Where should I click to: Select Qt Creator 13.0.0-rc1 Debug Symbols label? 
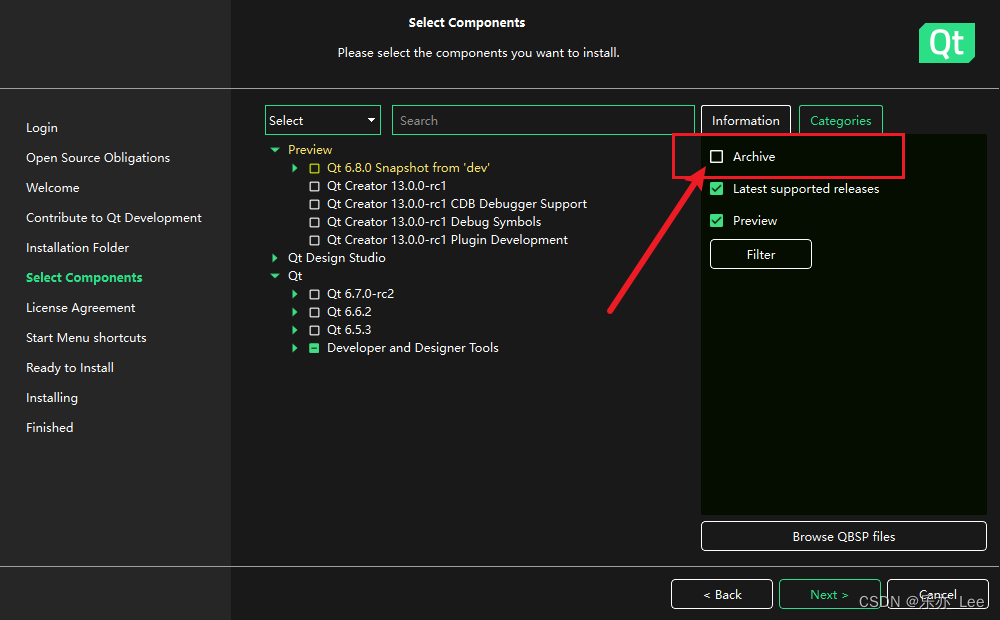pyautogui.click(x=434, y=221)
